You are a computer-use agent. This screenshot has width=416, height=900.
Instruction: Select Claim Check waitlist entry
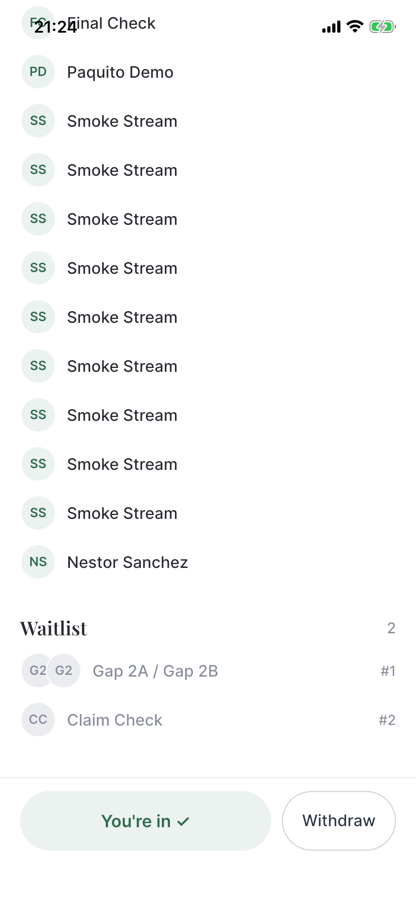tap(208, 720)
